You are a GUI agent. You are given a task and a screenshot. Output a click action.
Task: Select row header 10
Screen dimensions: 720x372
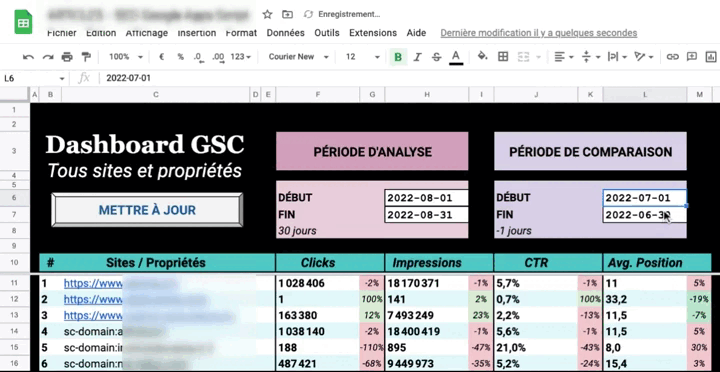[14, 263]
